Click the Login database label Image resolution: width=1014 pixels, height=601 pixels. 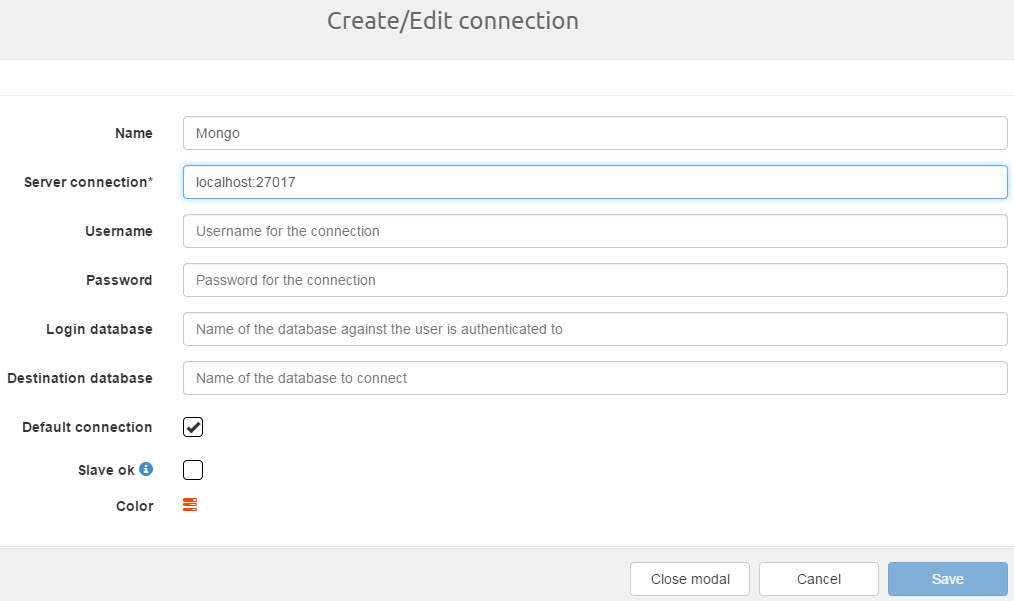[99, 329]
